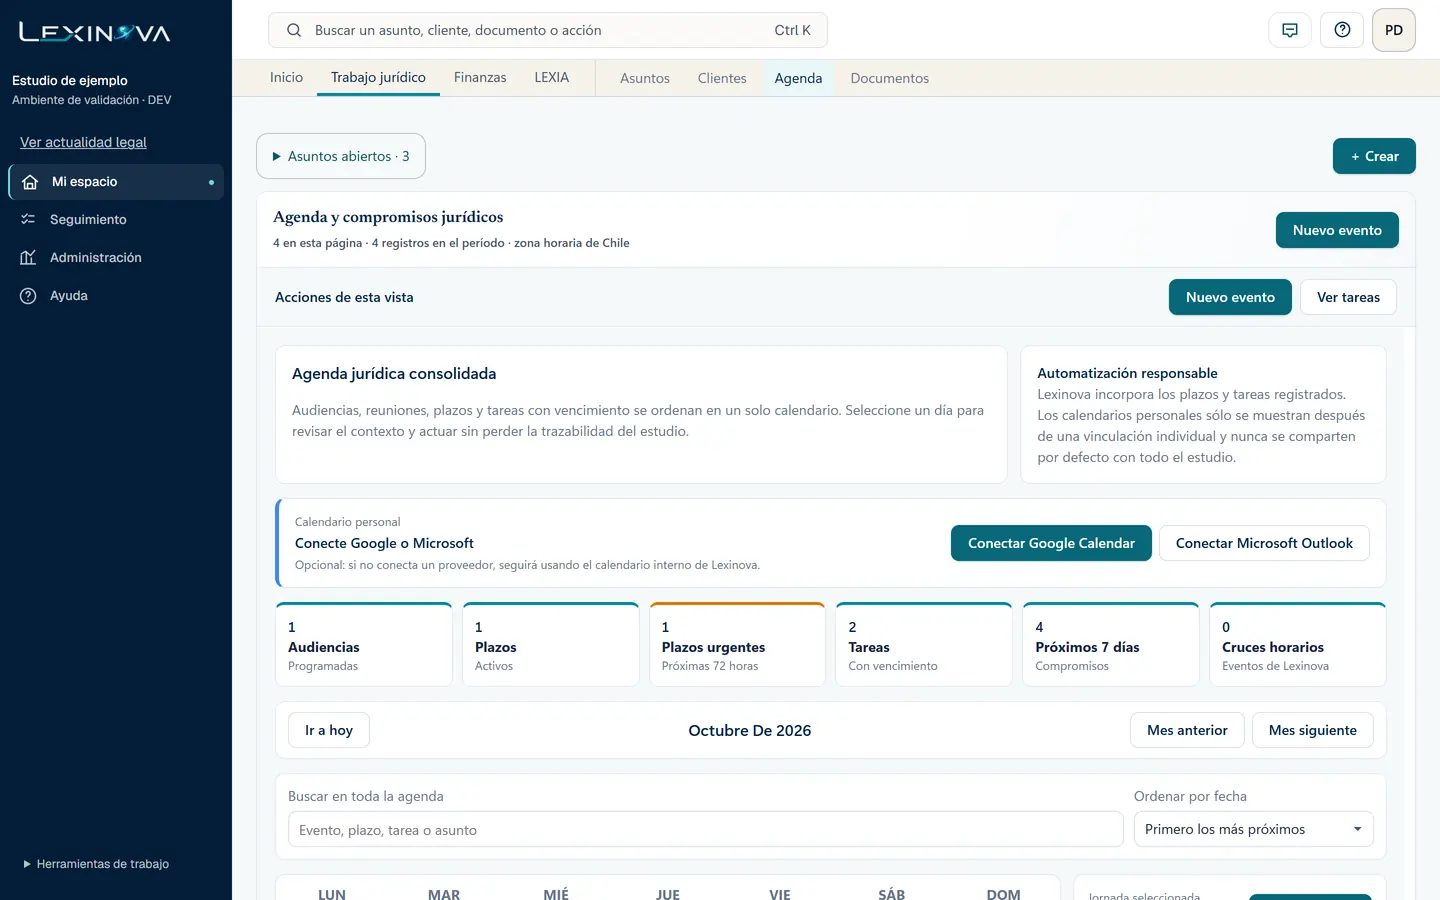This screenshot has height=900, width=1440.
Task: Click the Estudio de ejemplo name
Action: [x=70, y=80]
